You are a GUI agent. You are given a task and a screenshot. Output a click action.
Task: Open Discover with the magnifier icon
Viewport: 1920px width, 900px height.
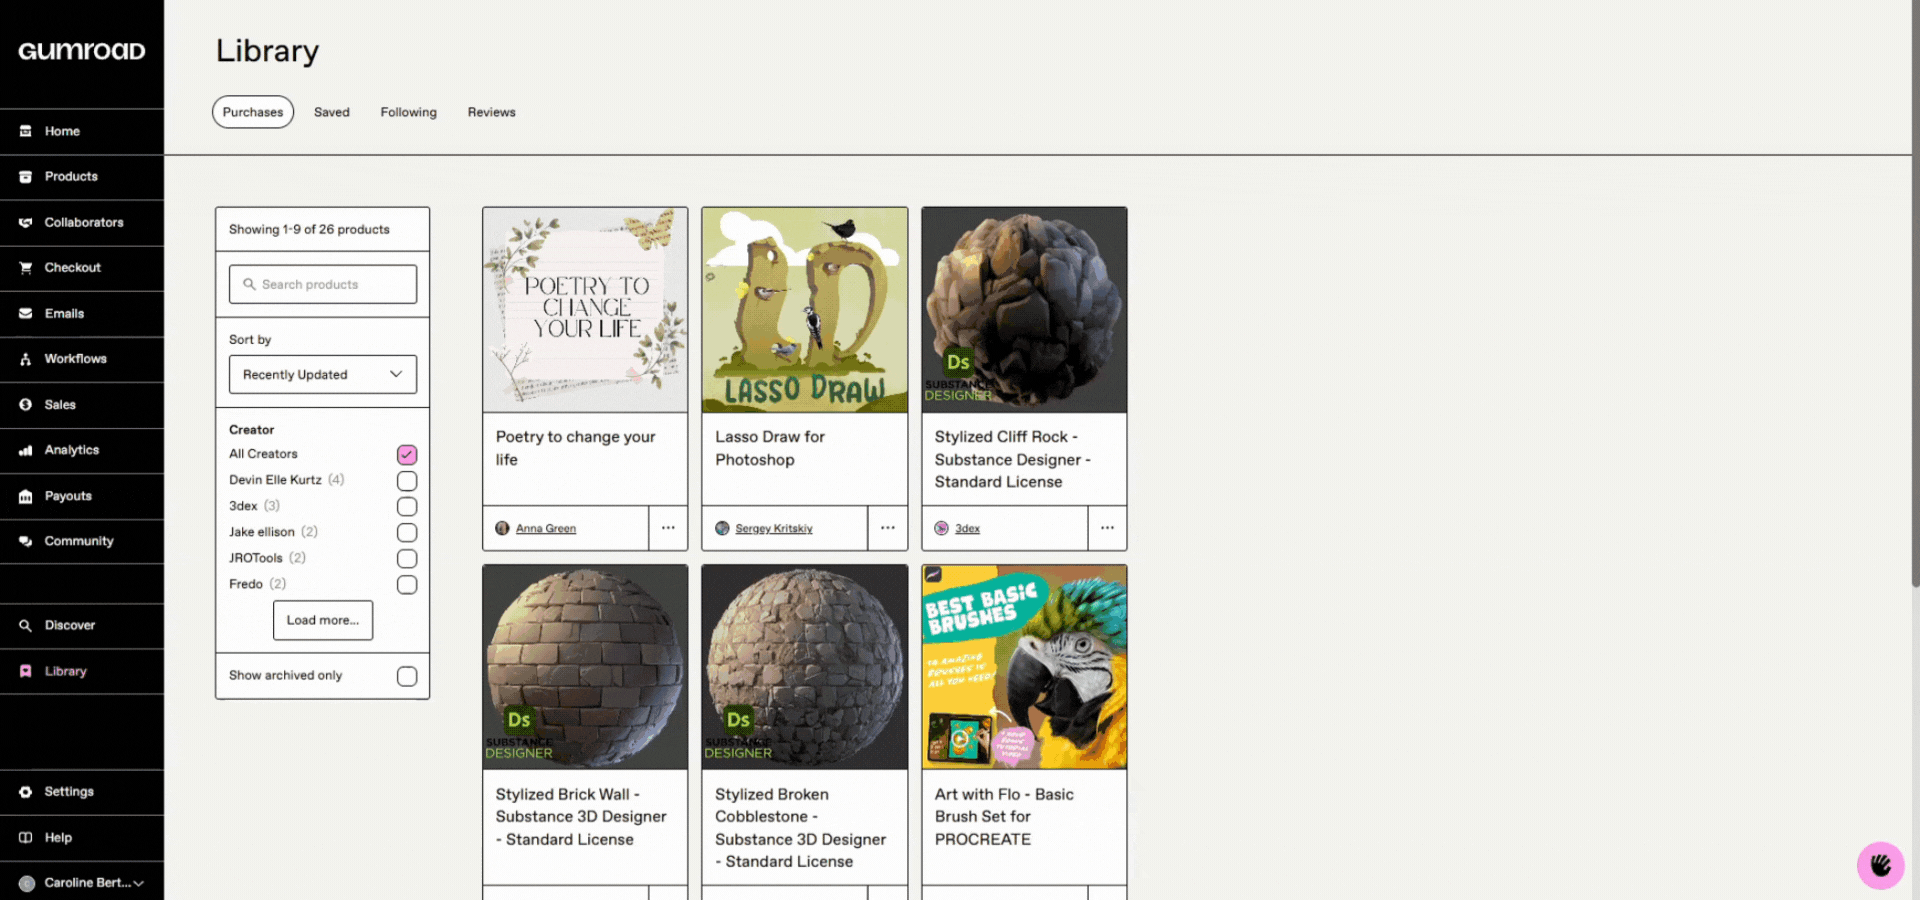(x=26, y=625)
